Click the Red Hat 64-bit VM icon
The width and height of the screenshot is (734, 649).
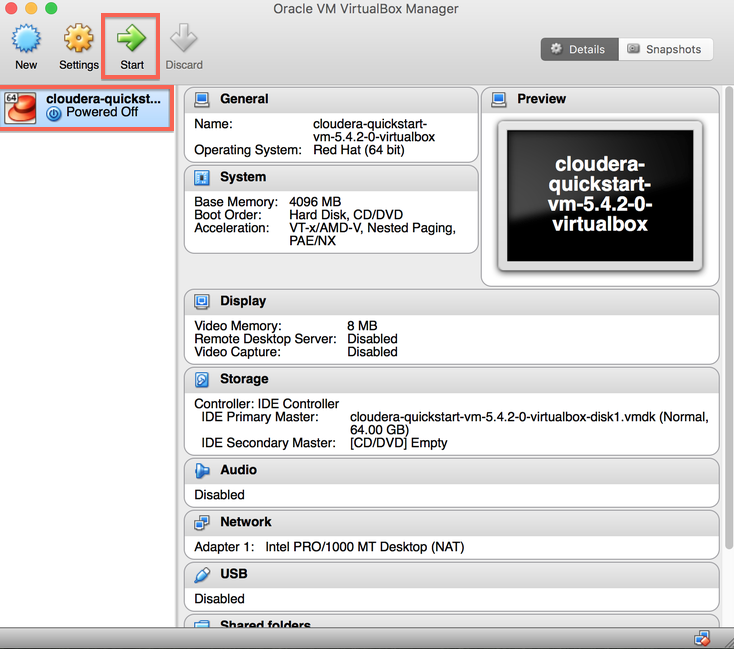[x=20, y=108]
